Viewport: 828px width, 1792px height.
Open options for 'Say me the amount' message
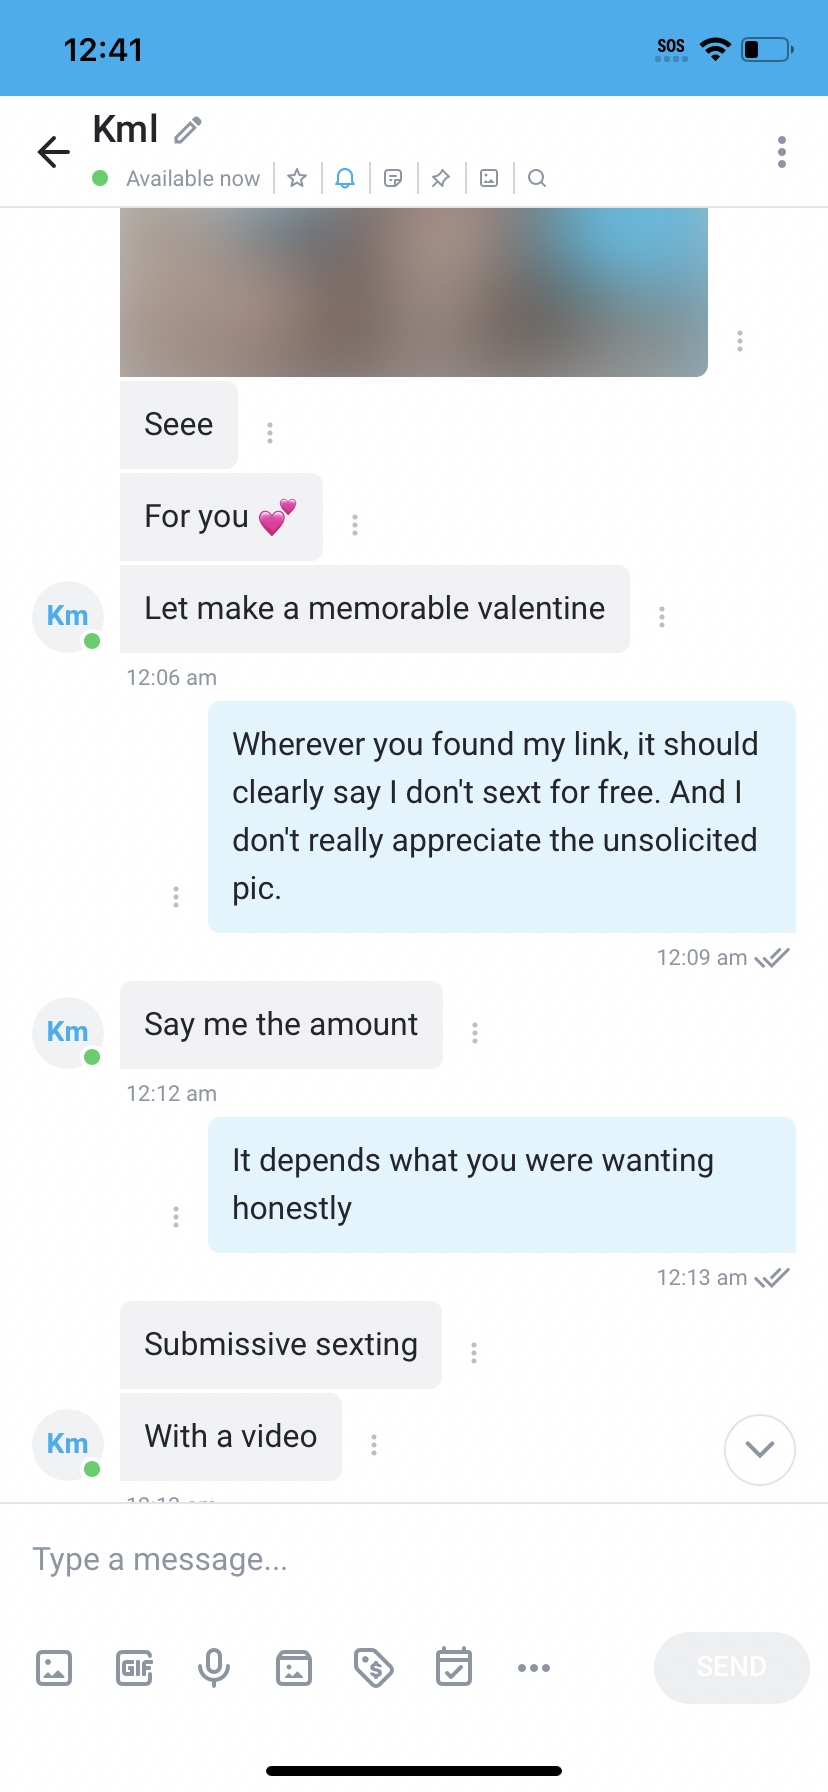475,1032
